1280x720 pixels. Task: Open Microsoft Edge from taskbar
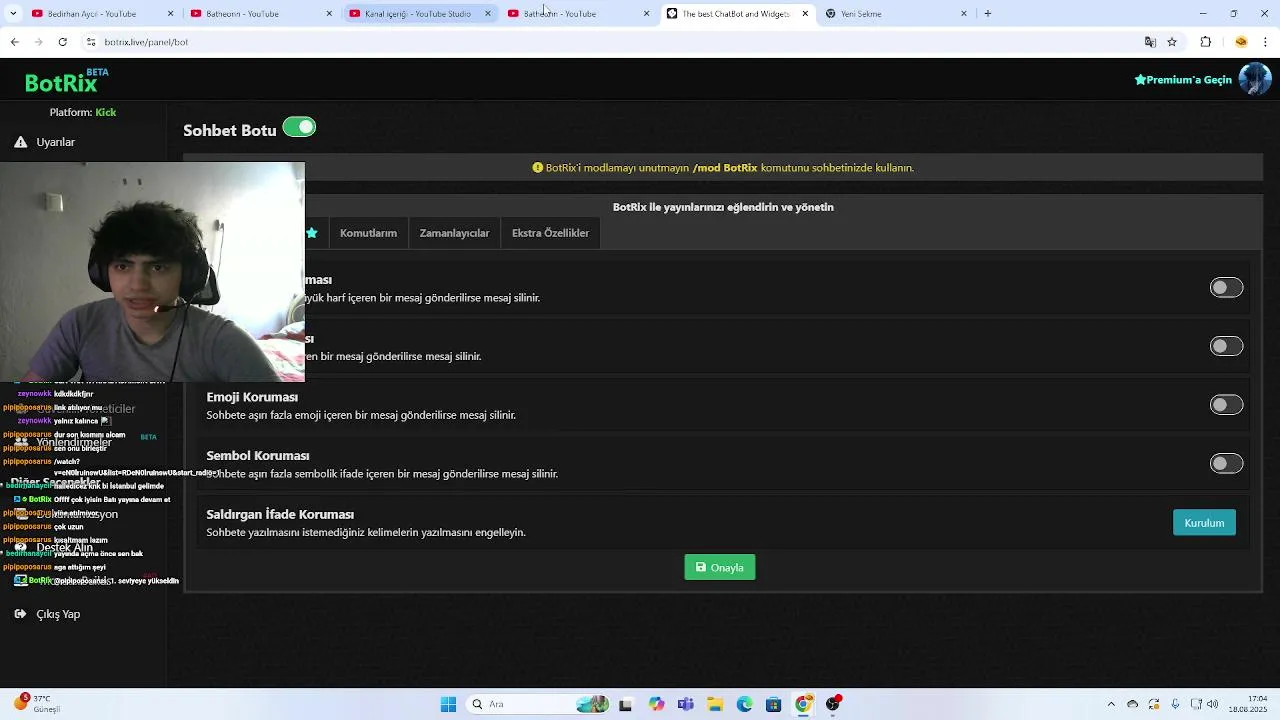point(744,704)
